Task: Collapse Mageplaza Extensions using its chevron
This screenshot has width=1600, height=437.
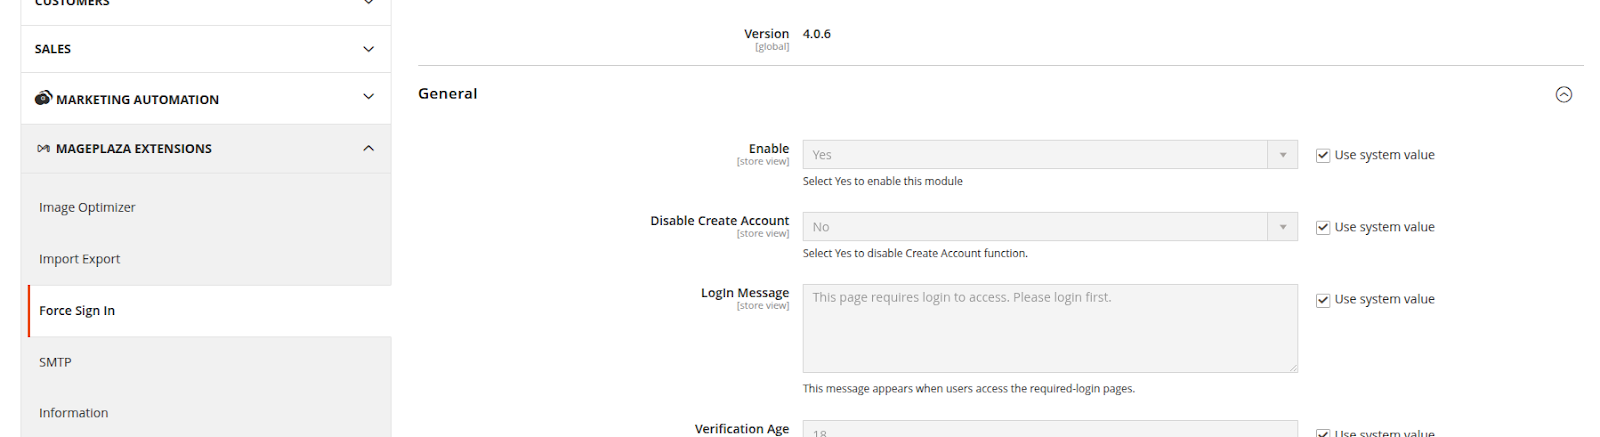Action: 368,148
